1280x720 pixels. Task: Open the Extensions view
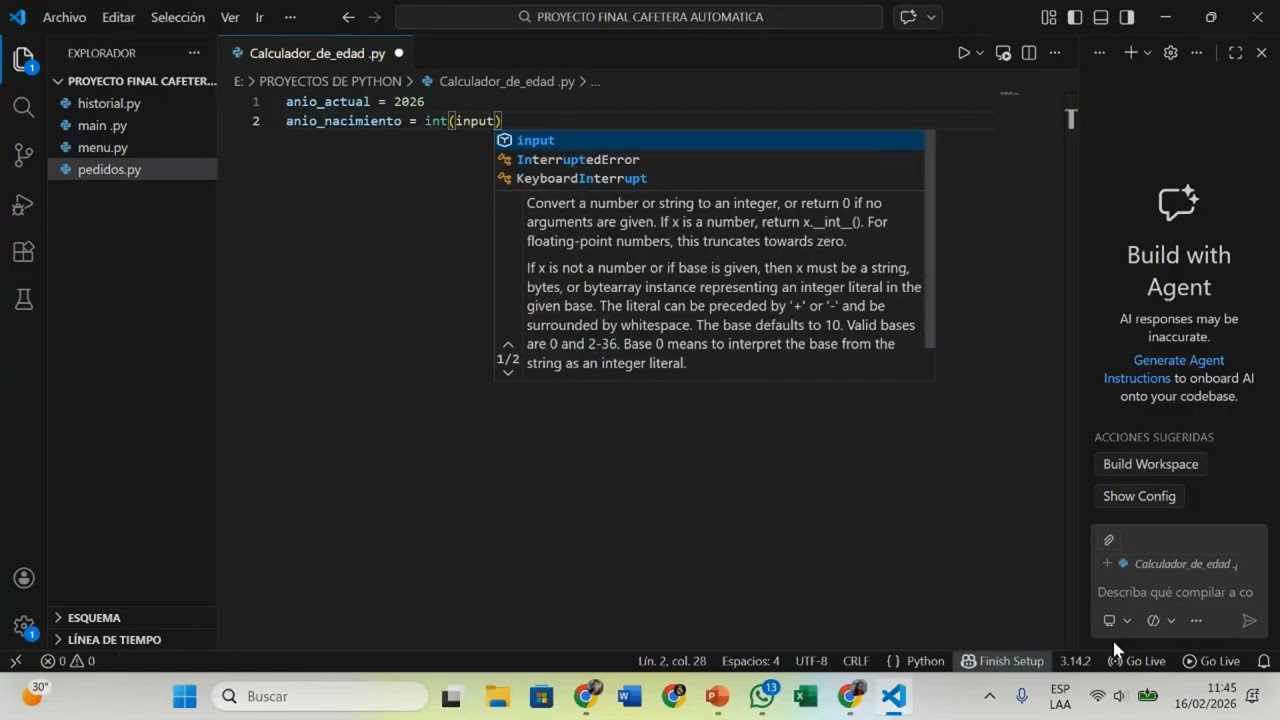(24, 252)
